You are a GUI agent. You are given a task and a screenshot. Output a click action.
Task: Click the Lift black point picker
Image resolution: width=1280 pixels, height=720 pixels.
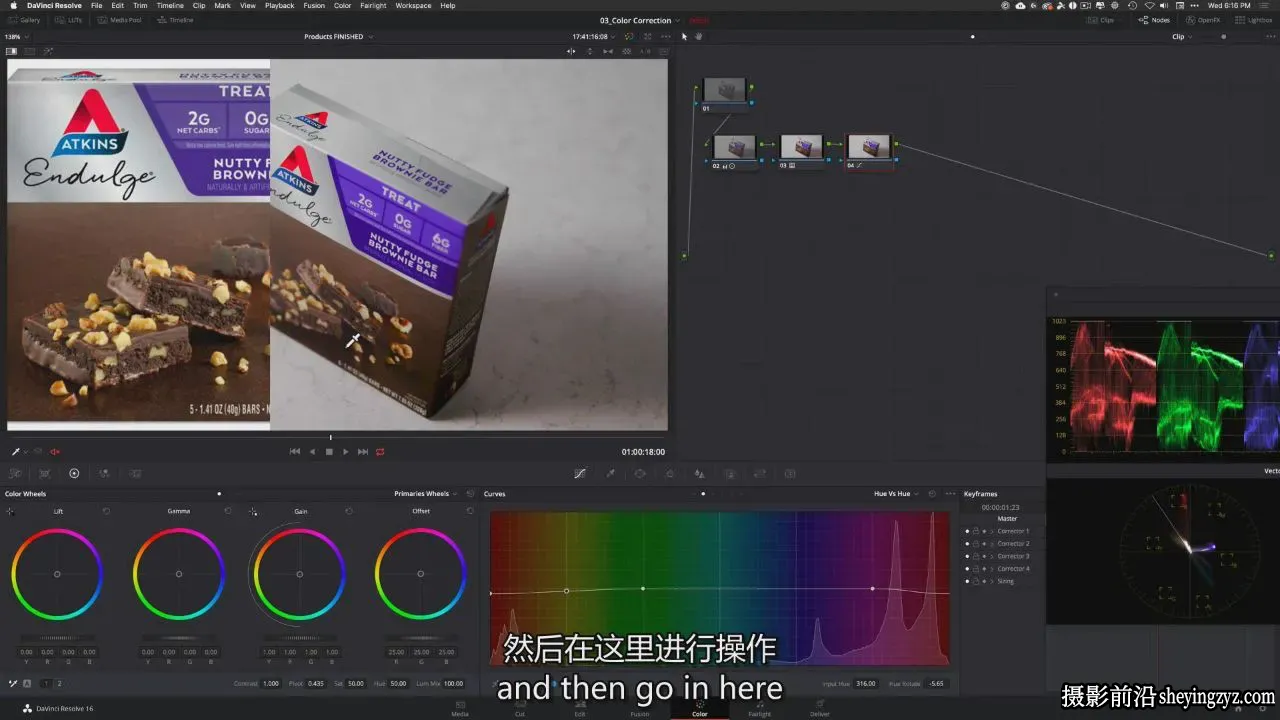point(10,511)
